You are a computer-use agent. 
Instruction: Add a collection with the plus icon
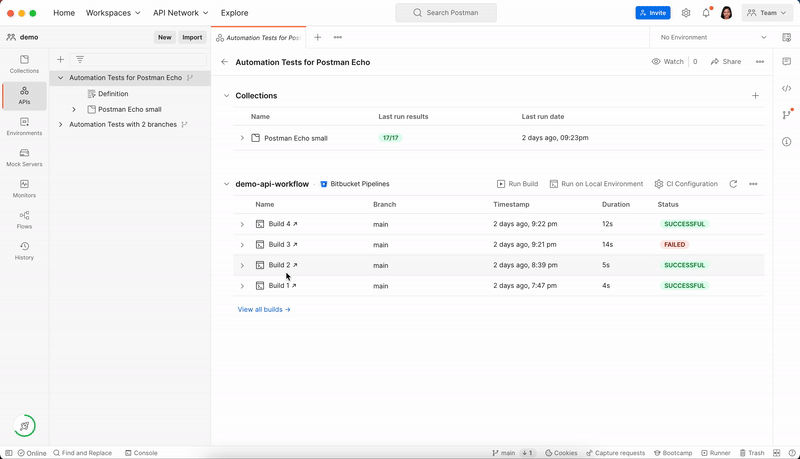(755, 95)
